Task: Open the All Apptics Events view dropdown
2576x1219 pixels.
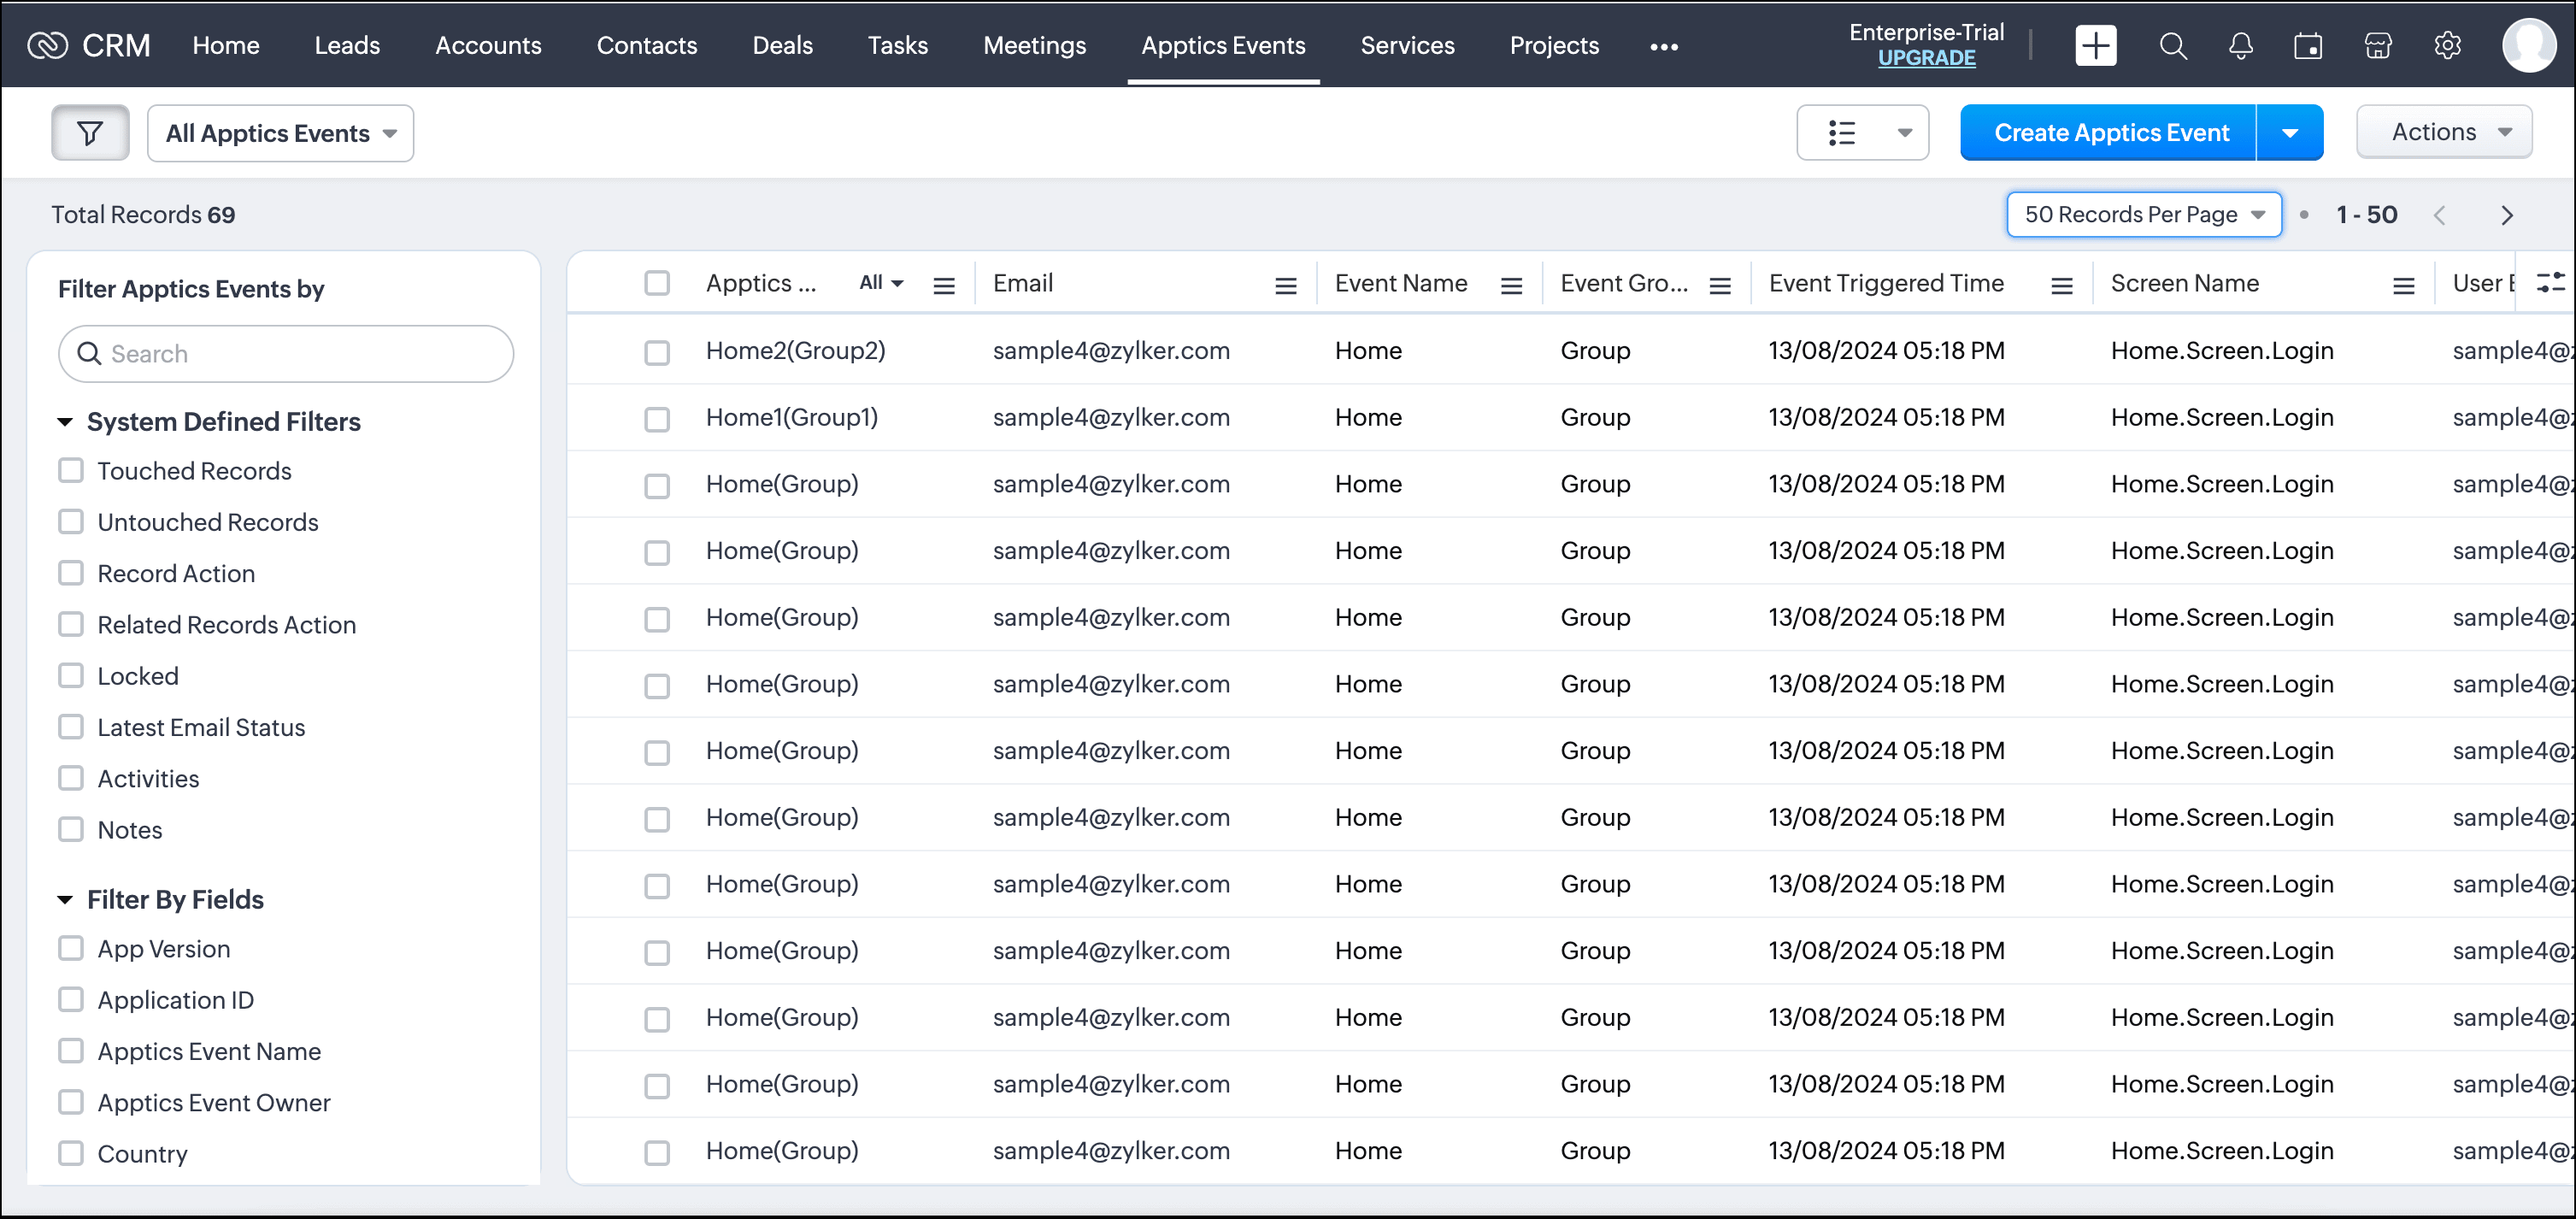Action: click(280, 133)
